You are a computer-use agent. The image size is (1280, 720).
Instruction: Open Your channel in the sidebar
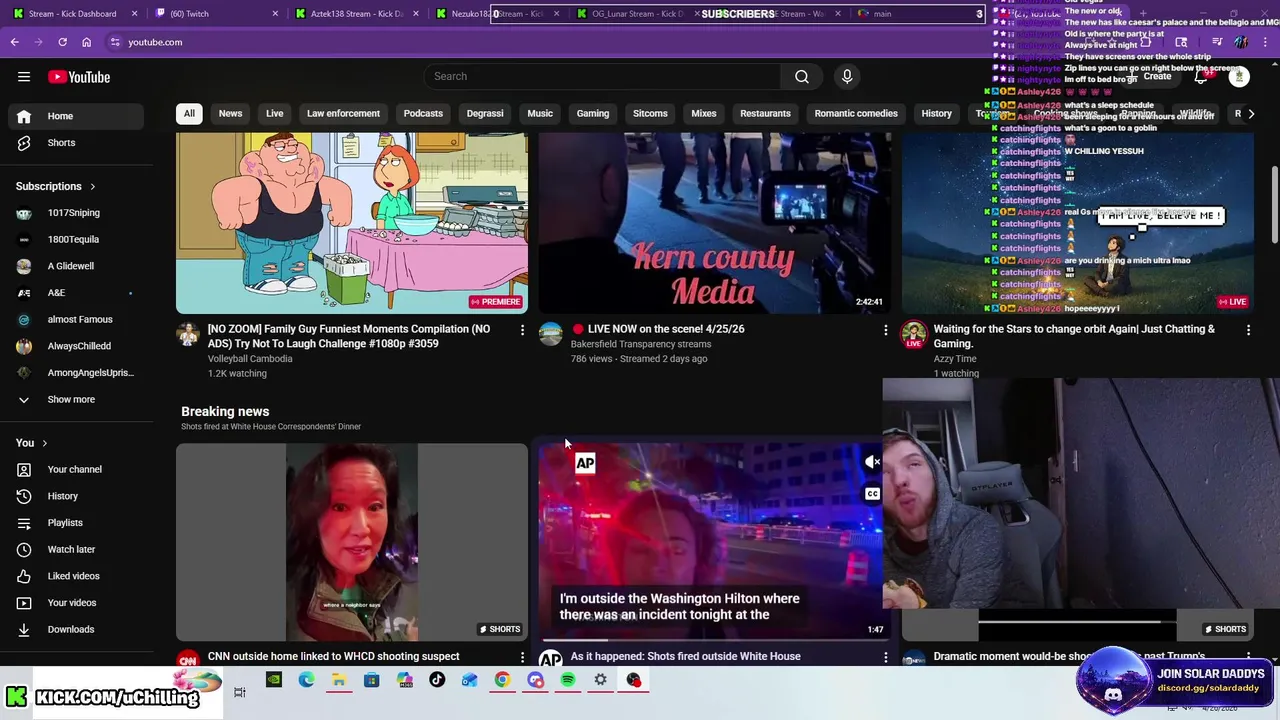pyautogui.click(x=75, y=469)
